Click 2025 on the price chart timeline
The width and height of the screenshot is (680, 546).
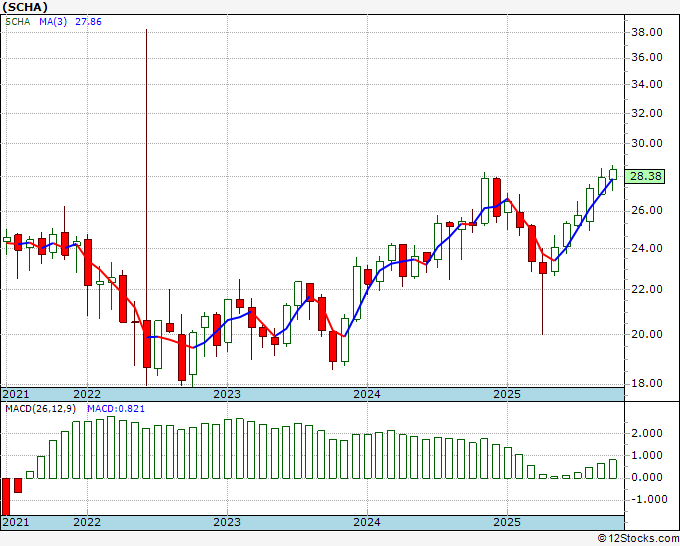click(507, 394)
